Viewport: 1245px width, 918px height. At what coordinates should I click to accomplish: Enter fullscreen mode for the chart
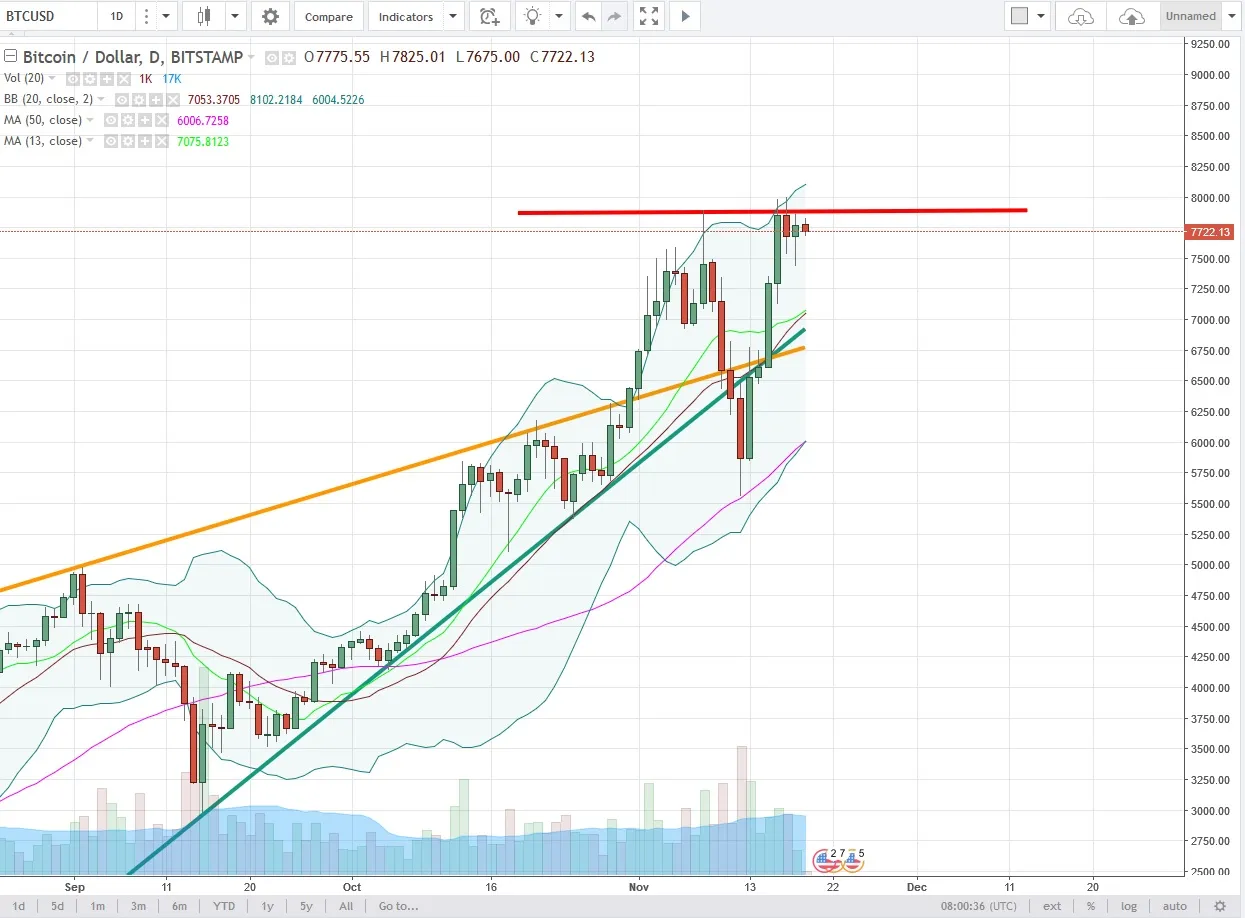[x=649, y=16]
